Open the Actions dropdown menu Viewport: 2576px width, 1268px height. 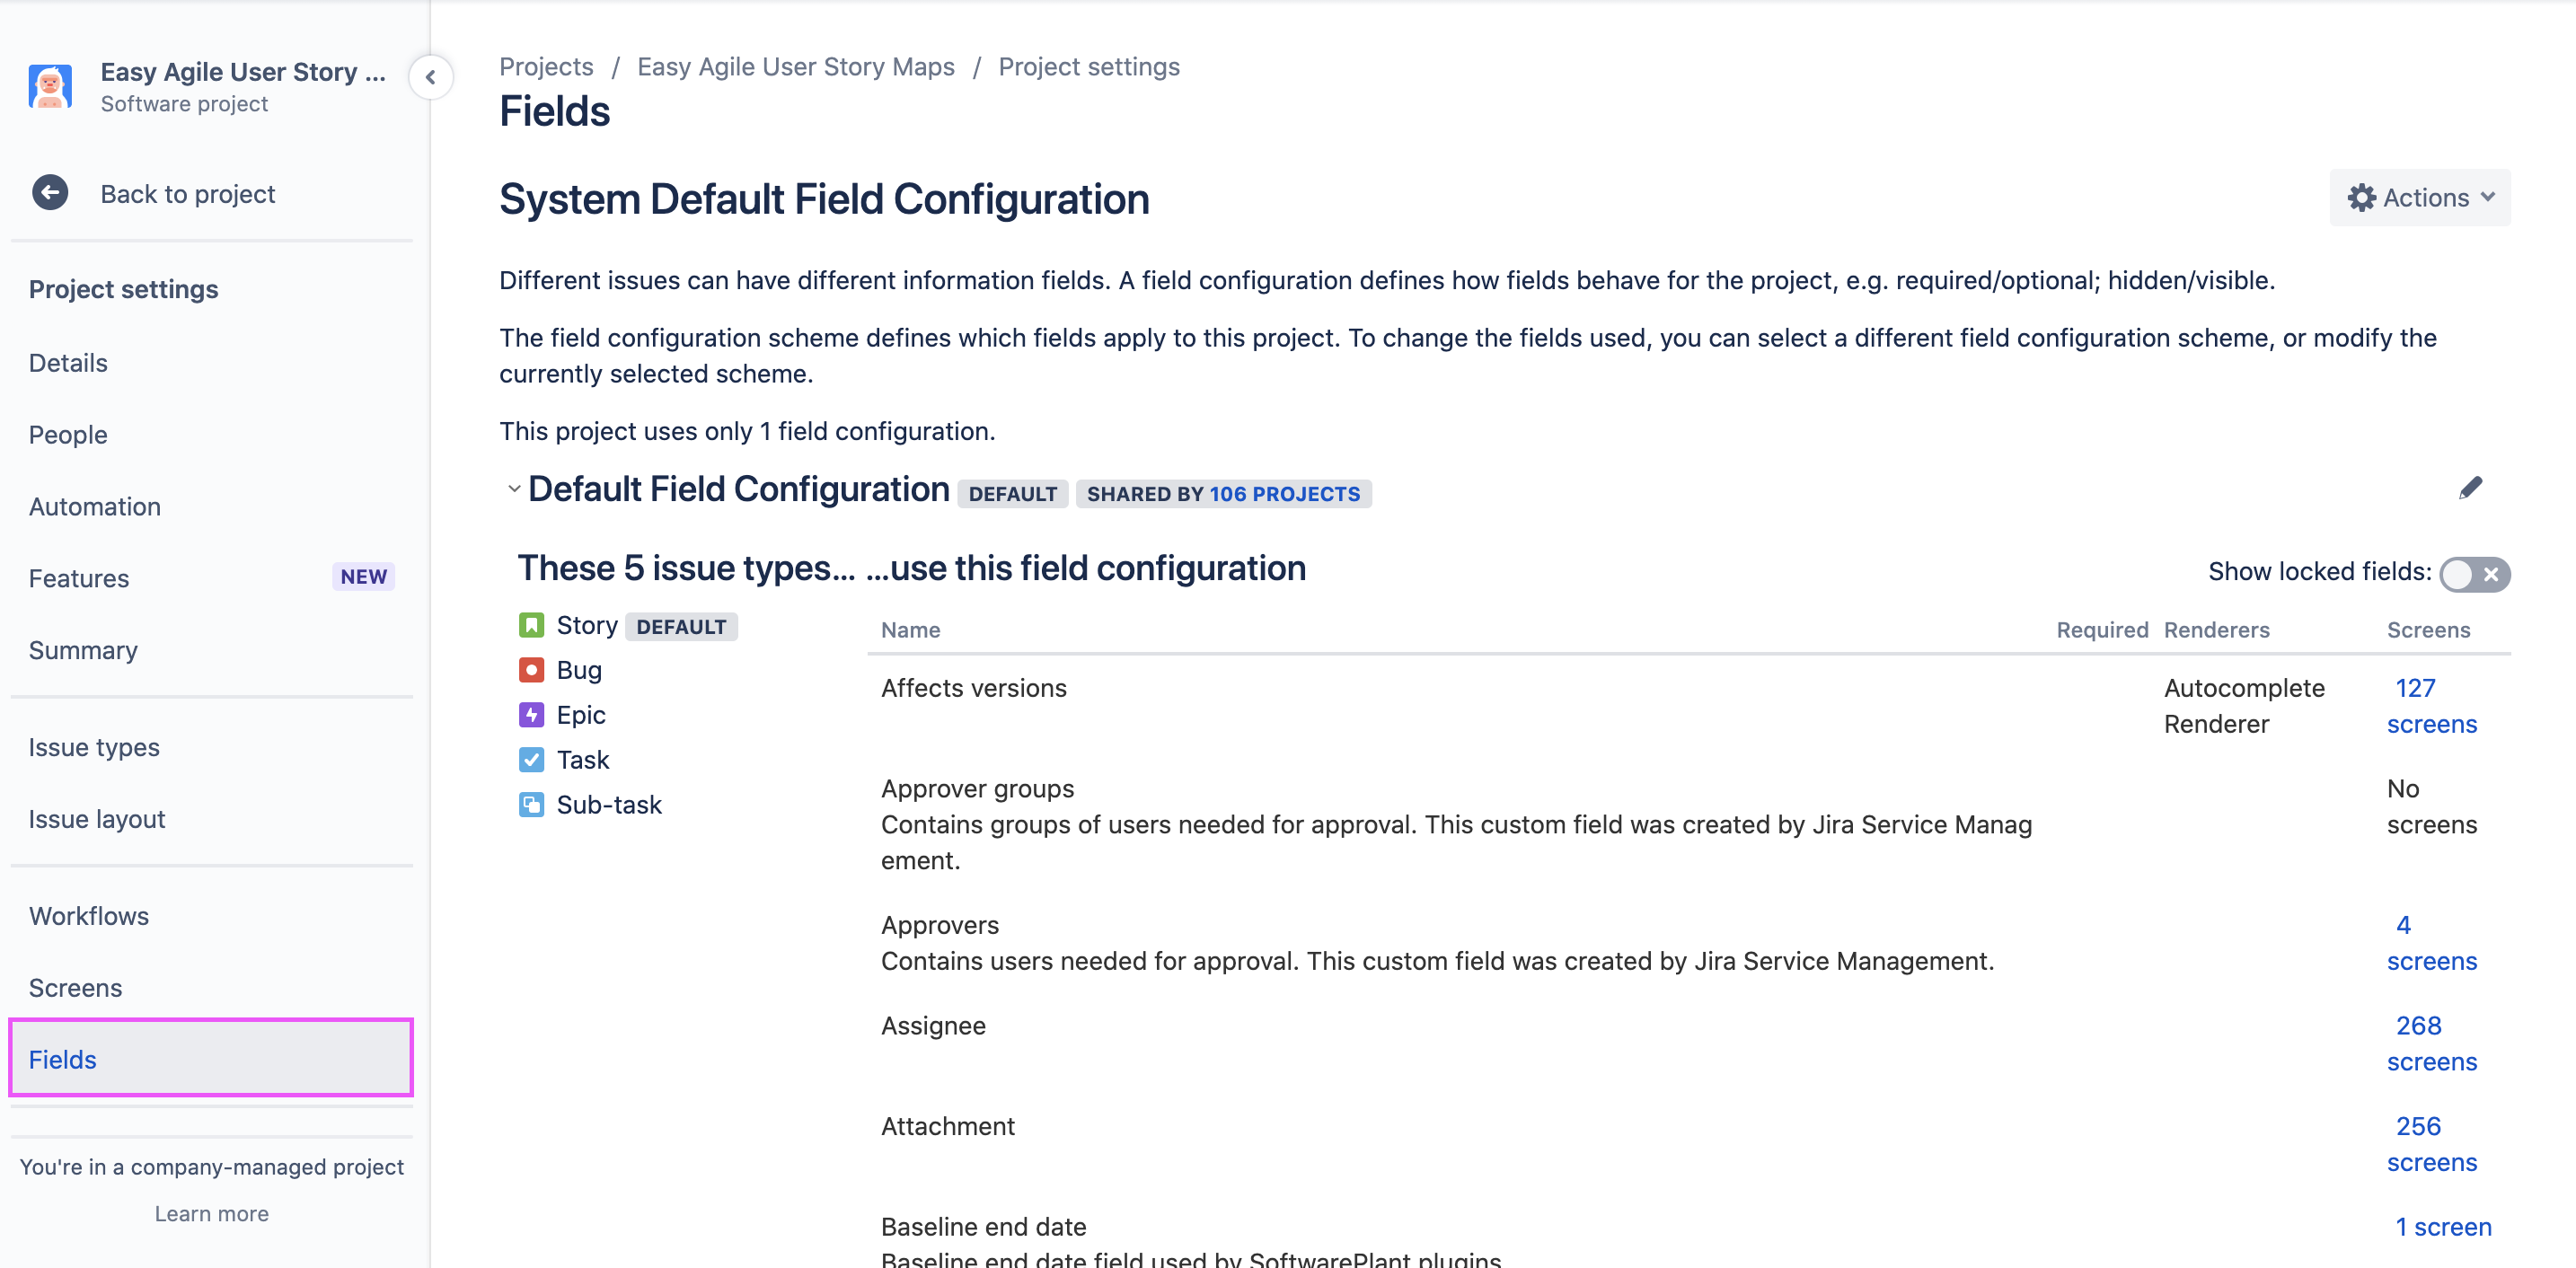pos(2419,198)
